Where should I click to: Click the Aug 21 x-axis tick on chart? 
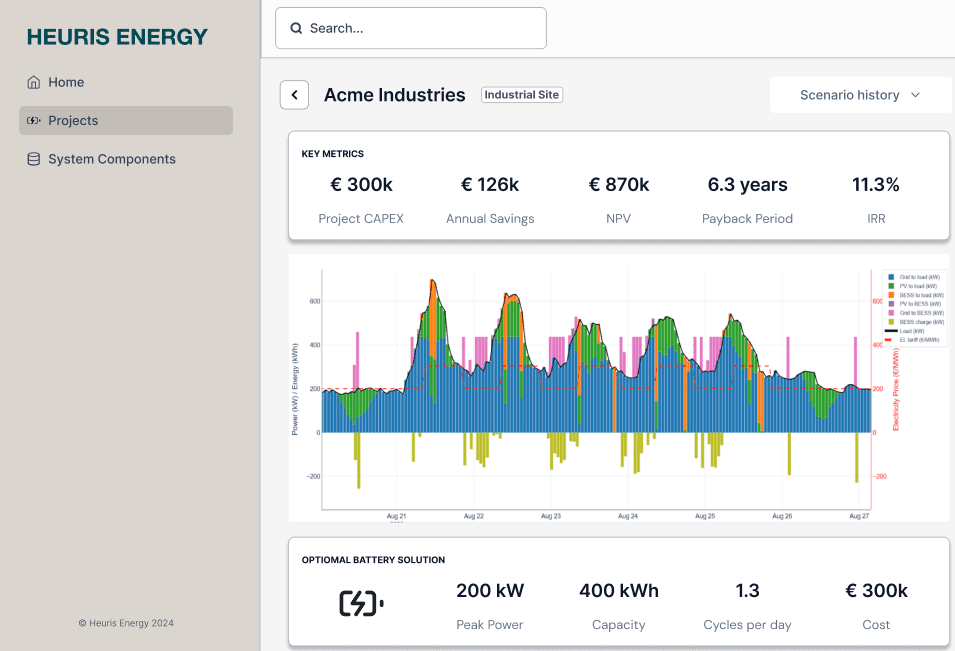click(x=396, y=516)
